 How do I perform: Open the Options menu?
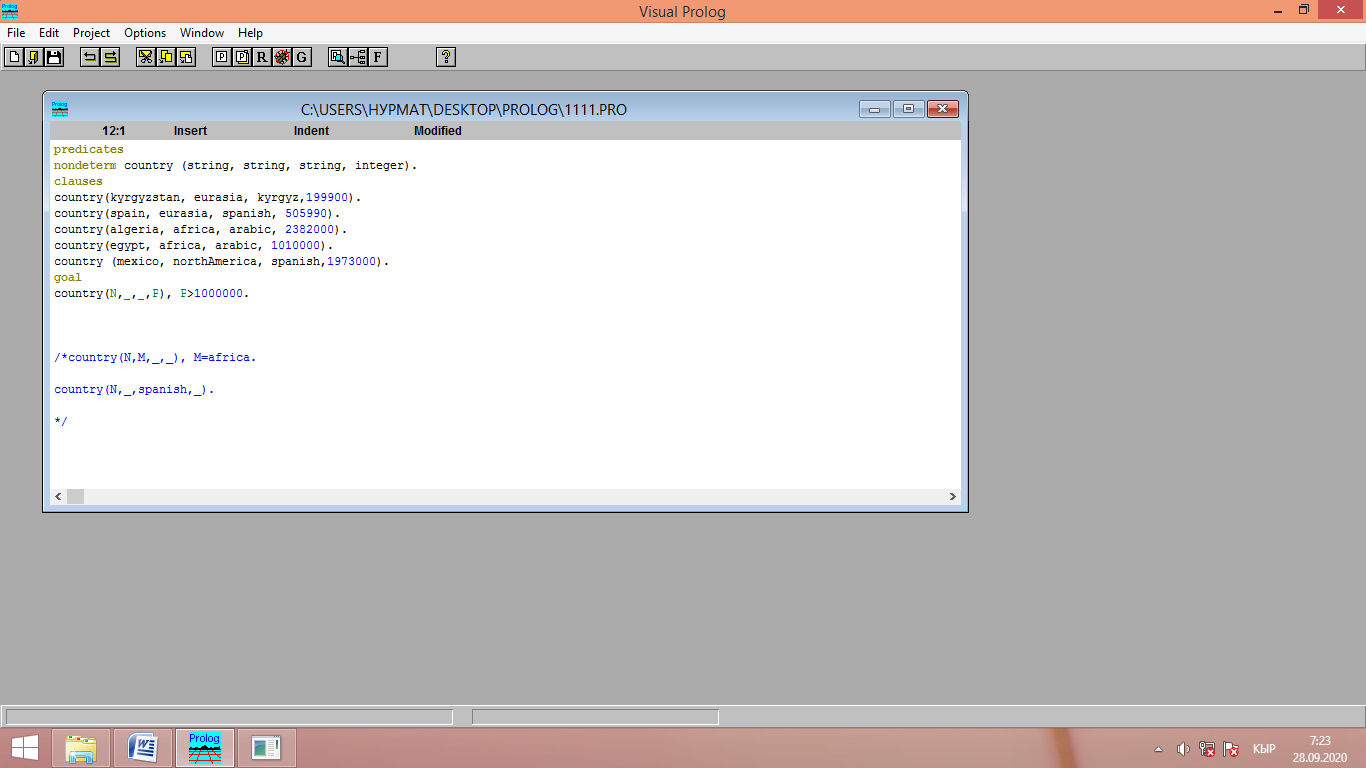tap(145, 33)
